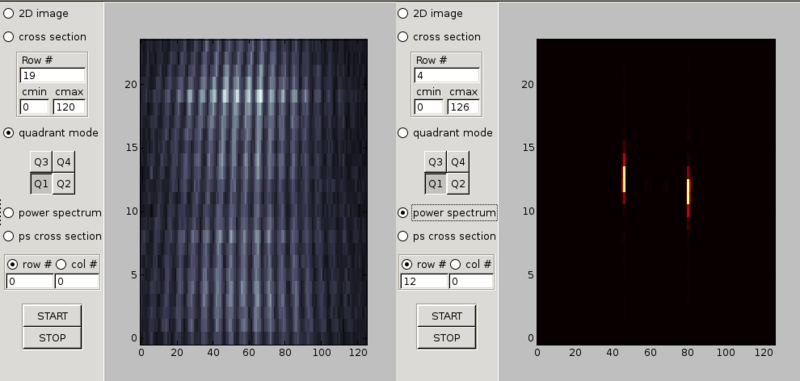The image size is (800, 381).
Task: Click START button in right panel
Action: click(x=446, y=316)
